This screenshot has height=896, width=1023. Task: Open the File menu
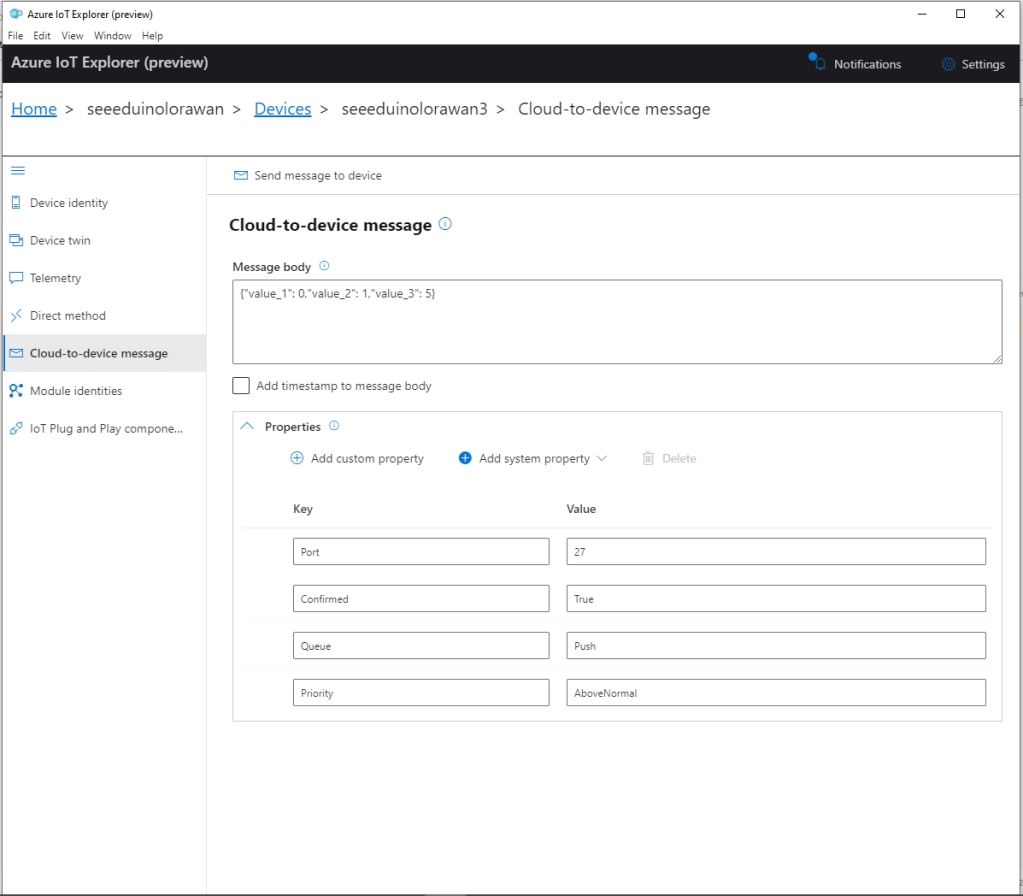coord(15,35)
